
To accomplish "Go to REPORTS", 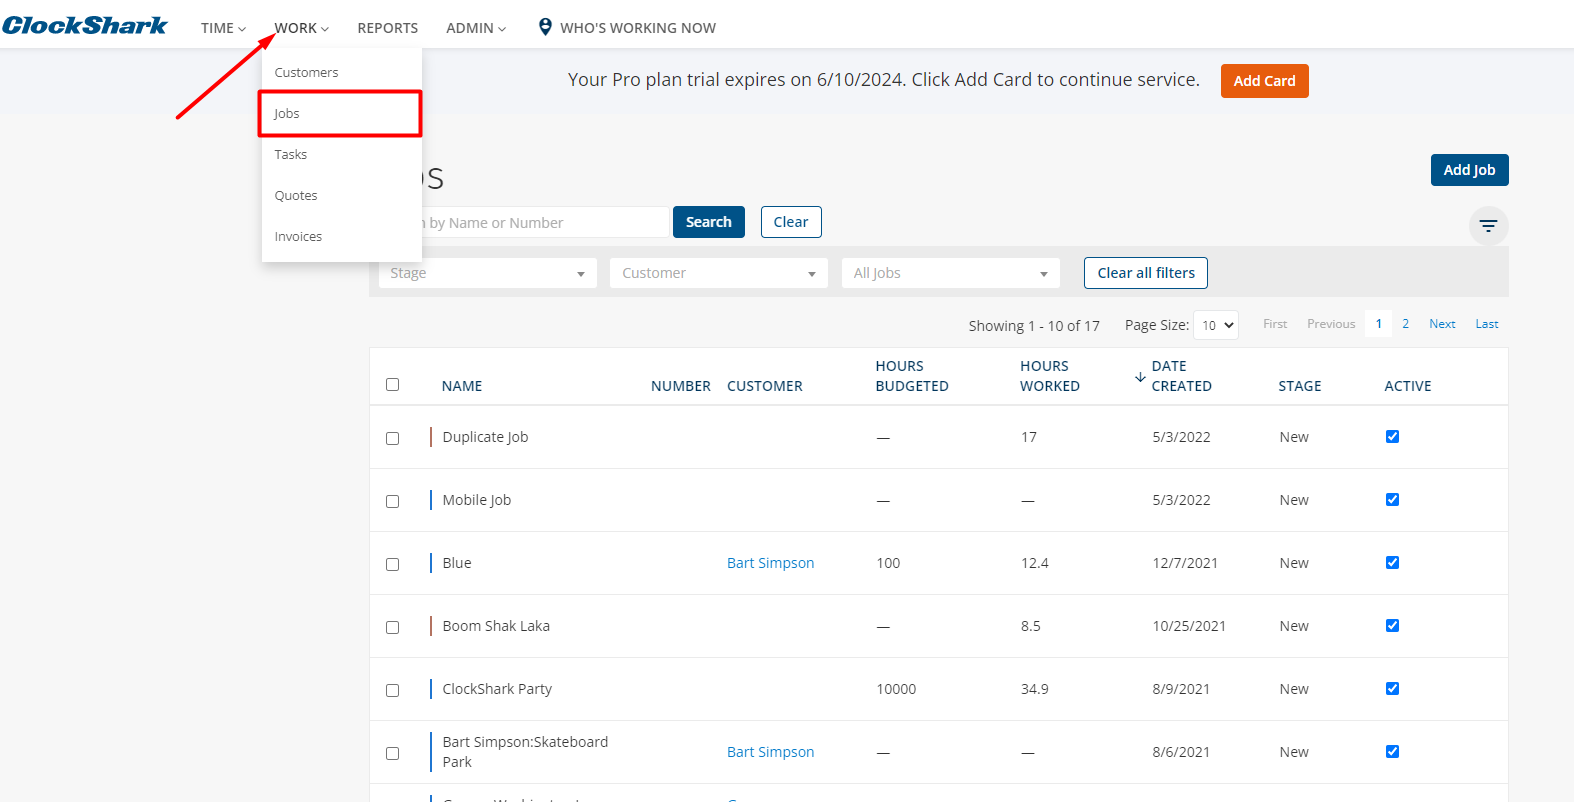I will [388, 28].
